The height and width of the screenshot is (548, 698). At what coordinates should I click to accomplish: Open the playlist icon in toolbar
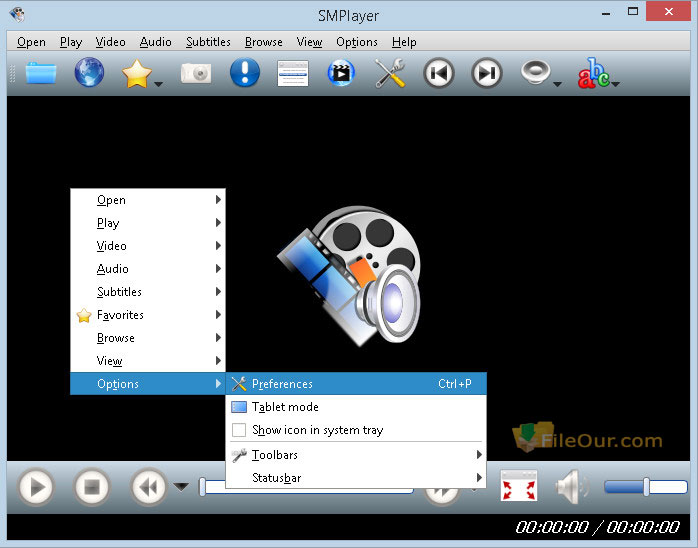click(293, 73)
